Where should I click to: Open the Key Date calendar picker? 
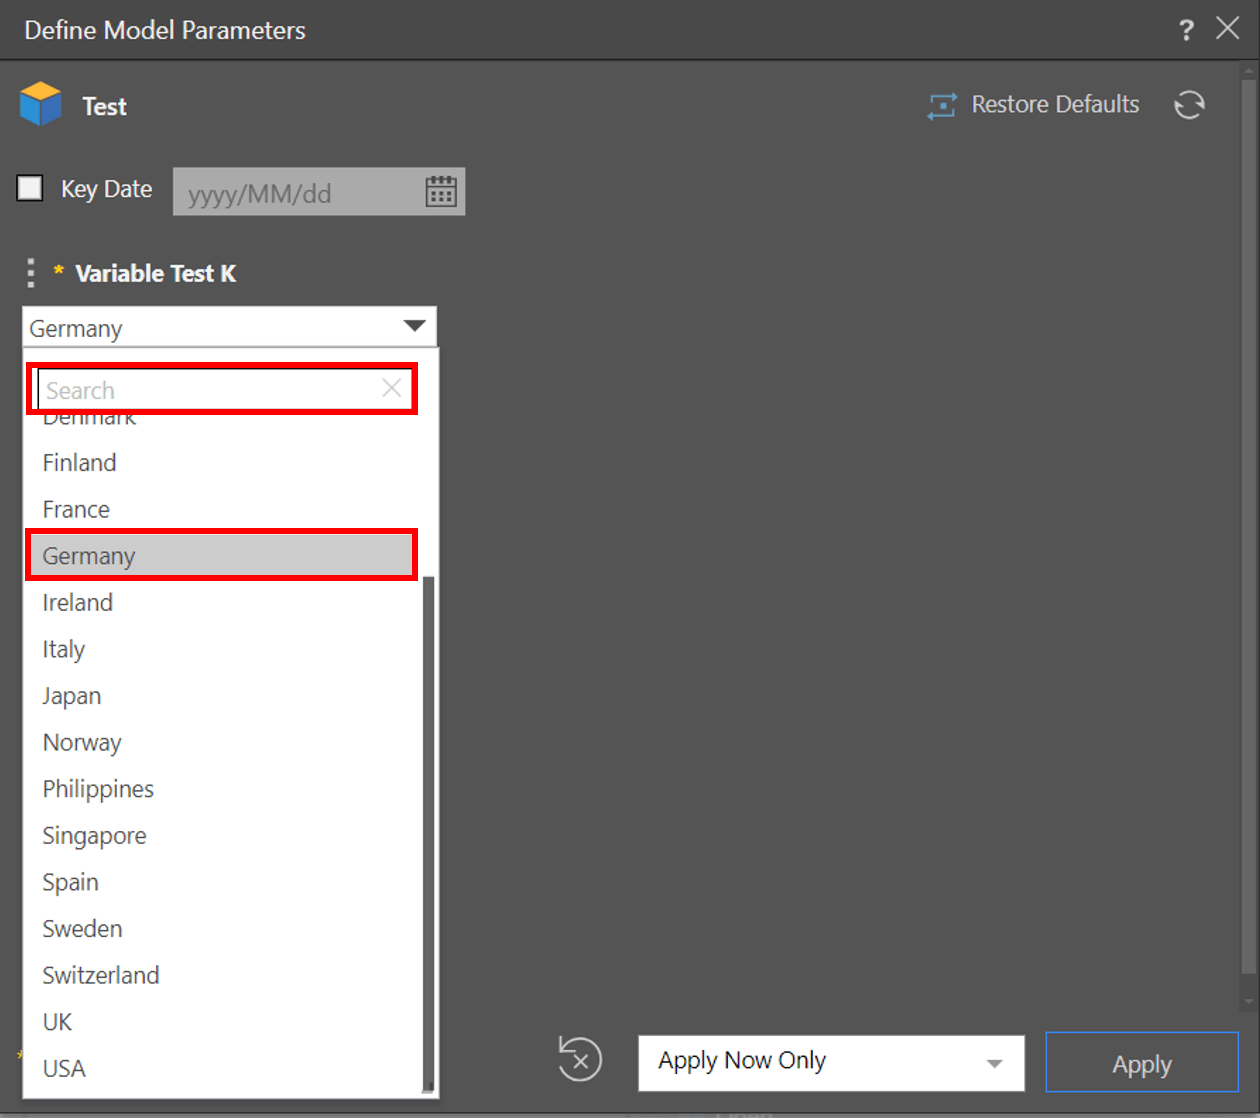[x=441, y=192]
